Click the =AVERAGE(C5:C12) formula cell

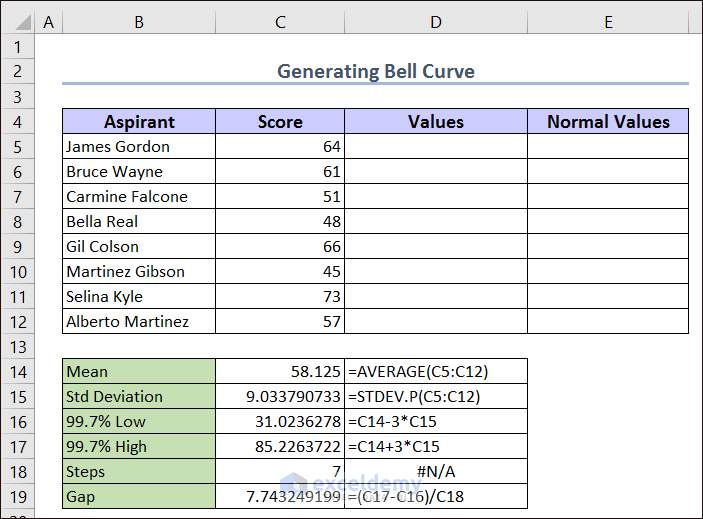[x=436, y=371]
